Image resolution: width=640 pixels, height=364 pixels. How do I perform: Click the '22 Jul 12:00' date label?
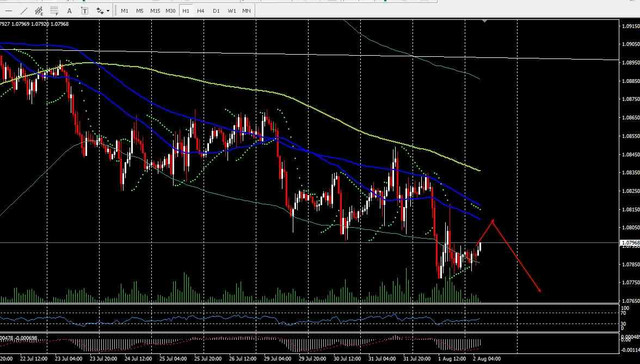[x=33, y=359]
